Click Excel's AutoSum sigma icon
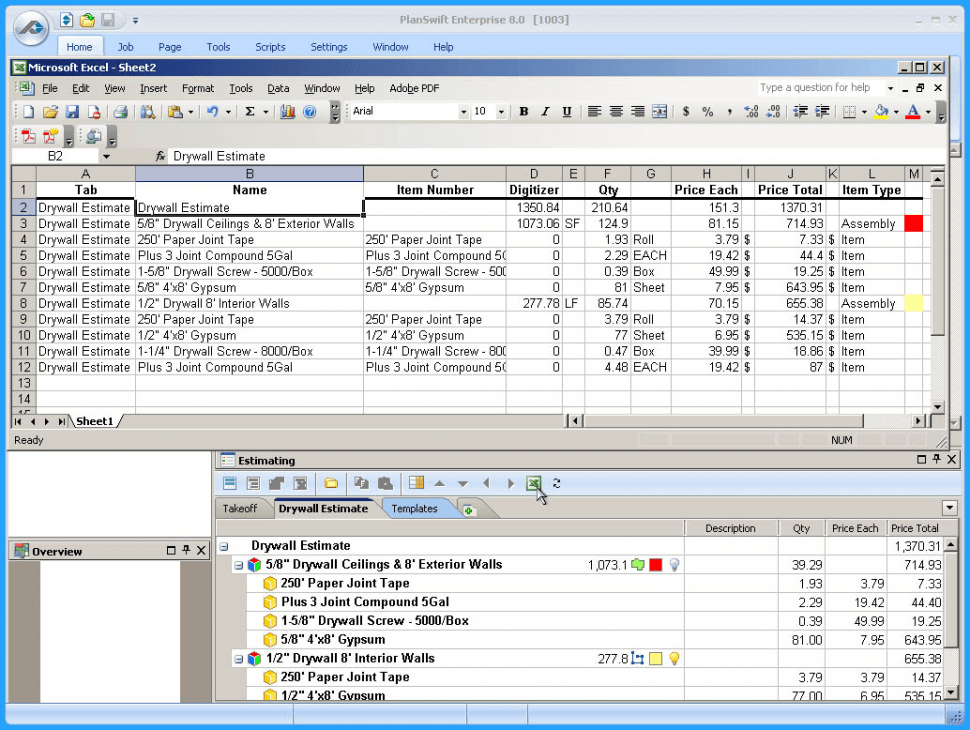The width and height of the screenshot is (970, 730). tap(250, 111)
